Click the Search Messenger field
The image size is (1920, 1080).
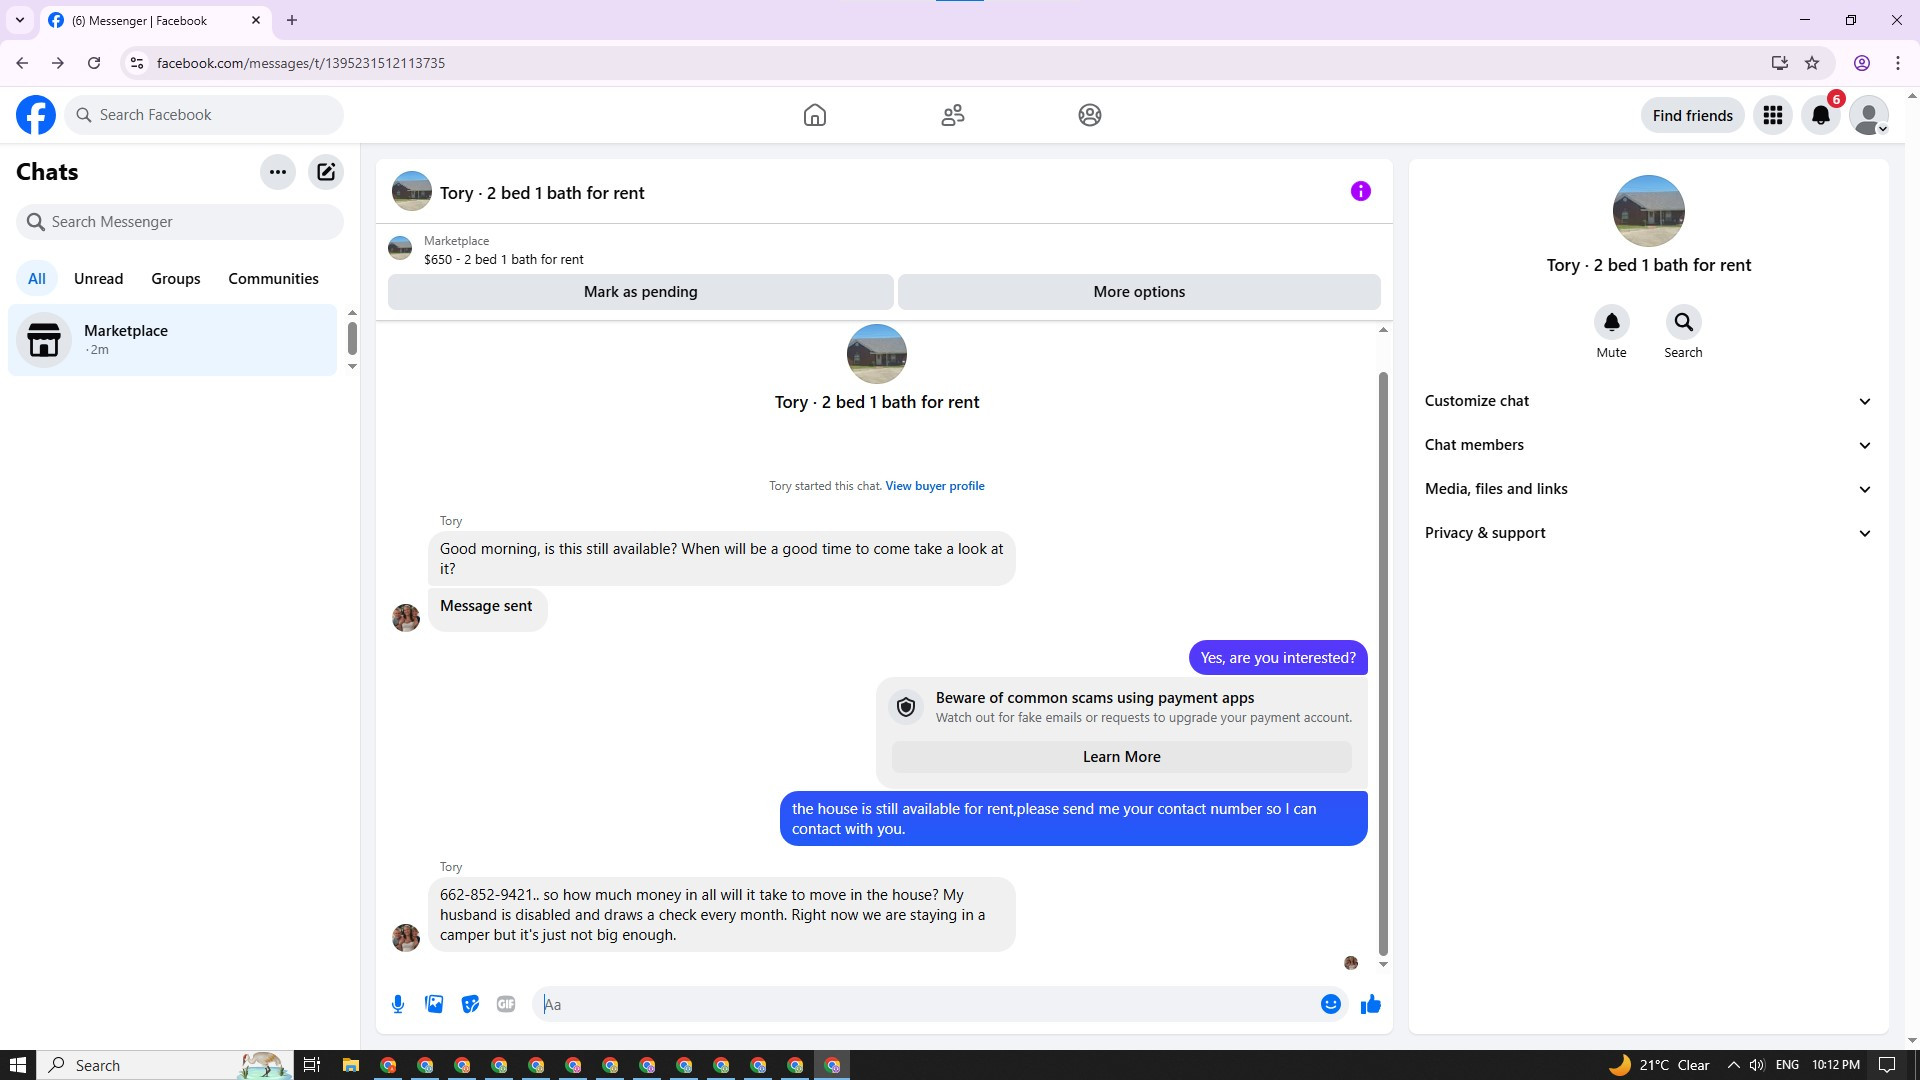(180, 222)
